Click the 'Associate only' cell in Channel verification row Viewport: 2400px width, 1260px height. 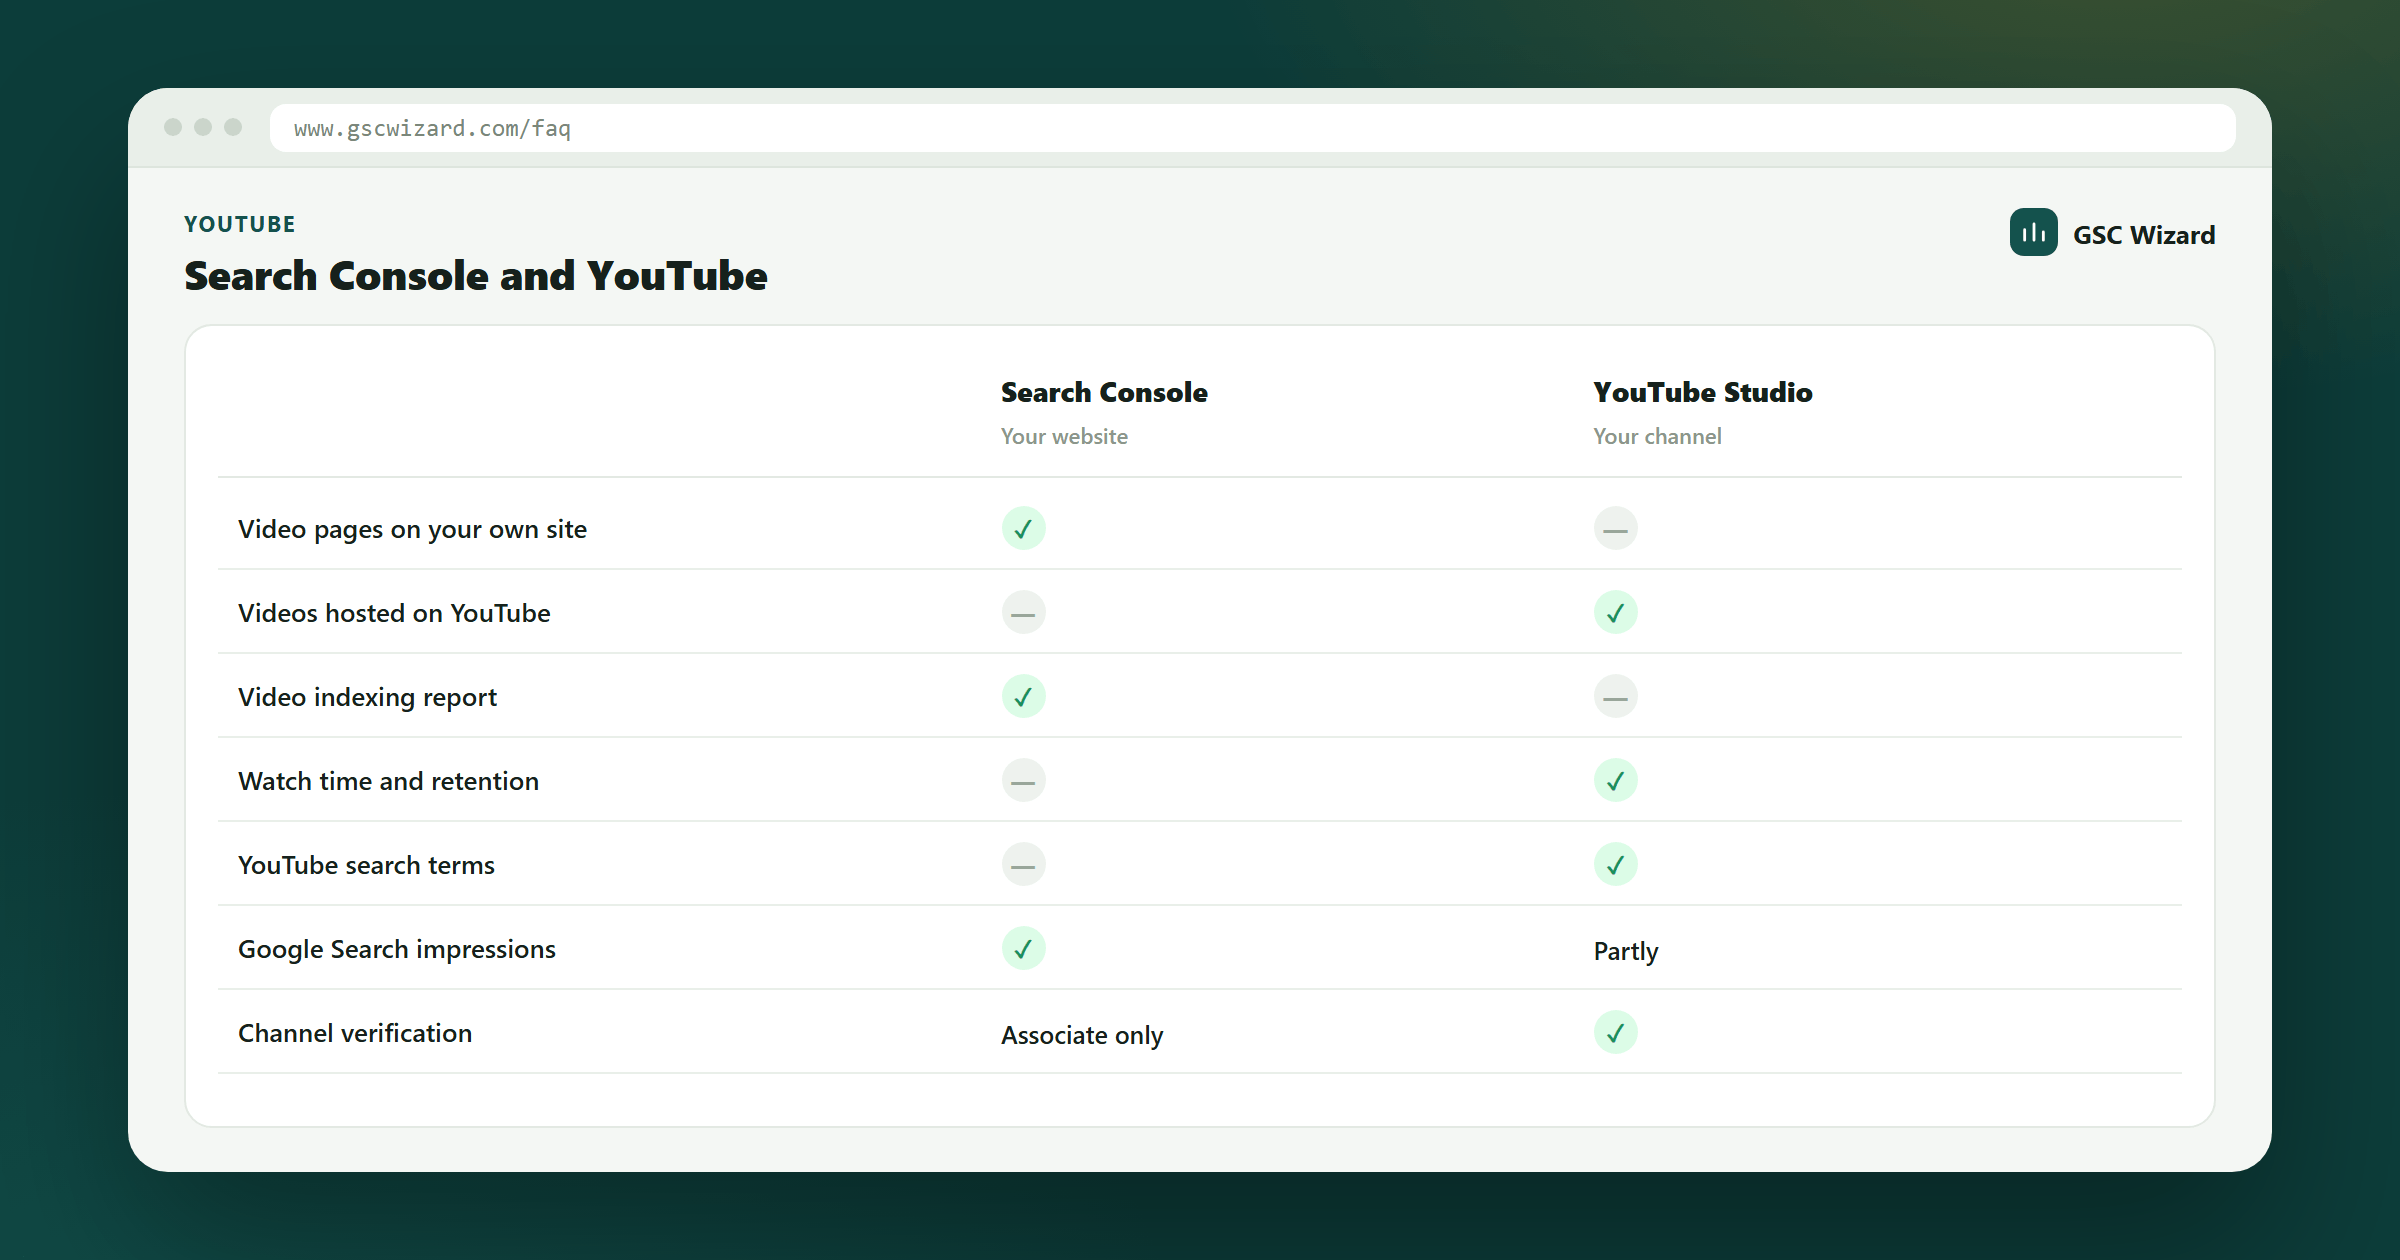tap(1082, 1035)
